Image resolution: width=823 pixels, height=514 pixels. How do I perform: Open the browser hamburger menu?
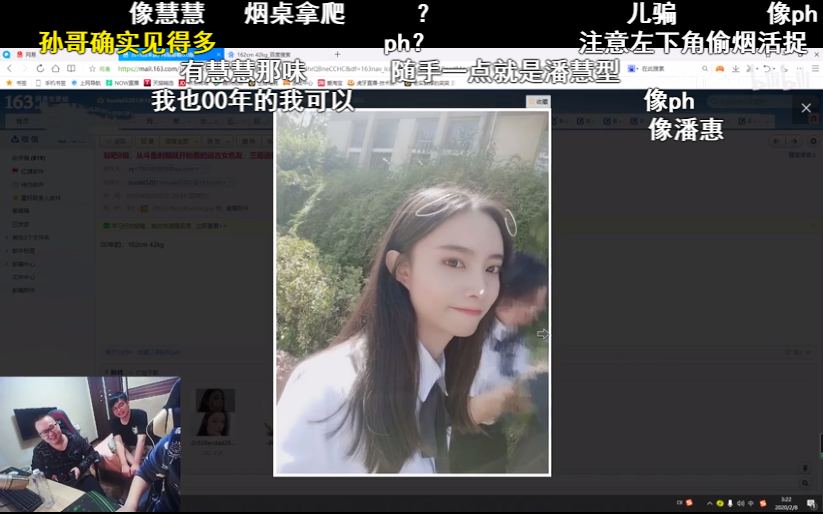point(815,69)
